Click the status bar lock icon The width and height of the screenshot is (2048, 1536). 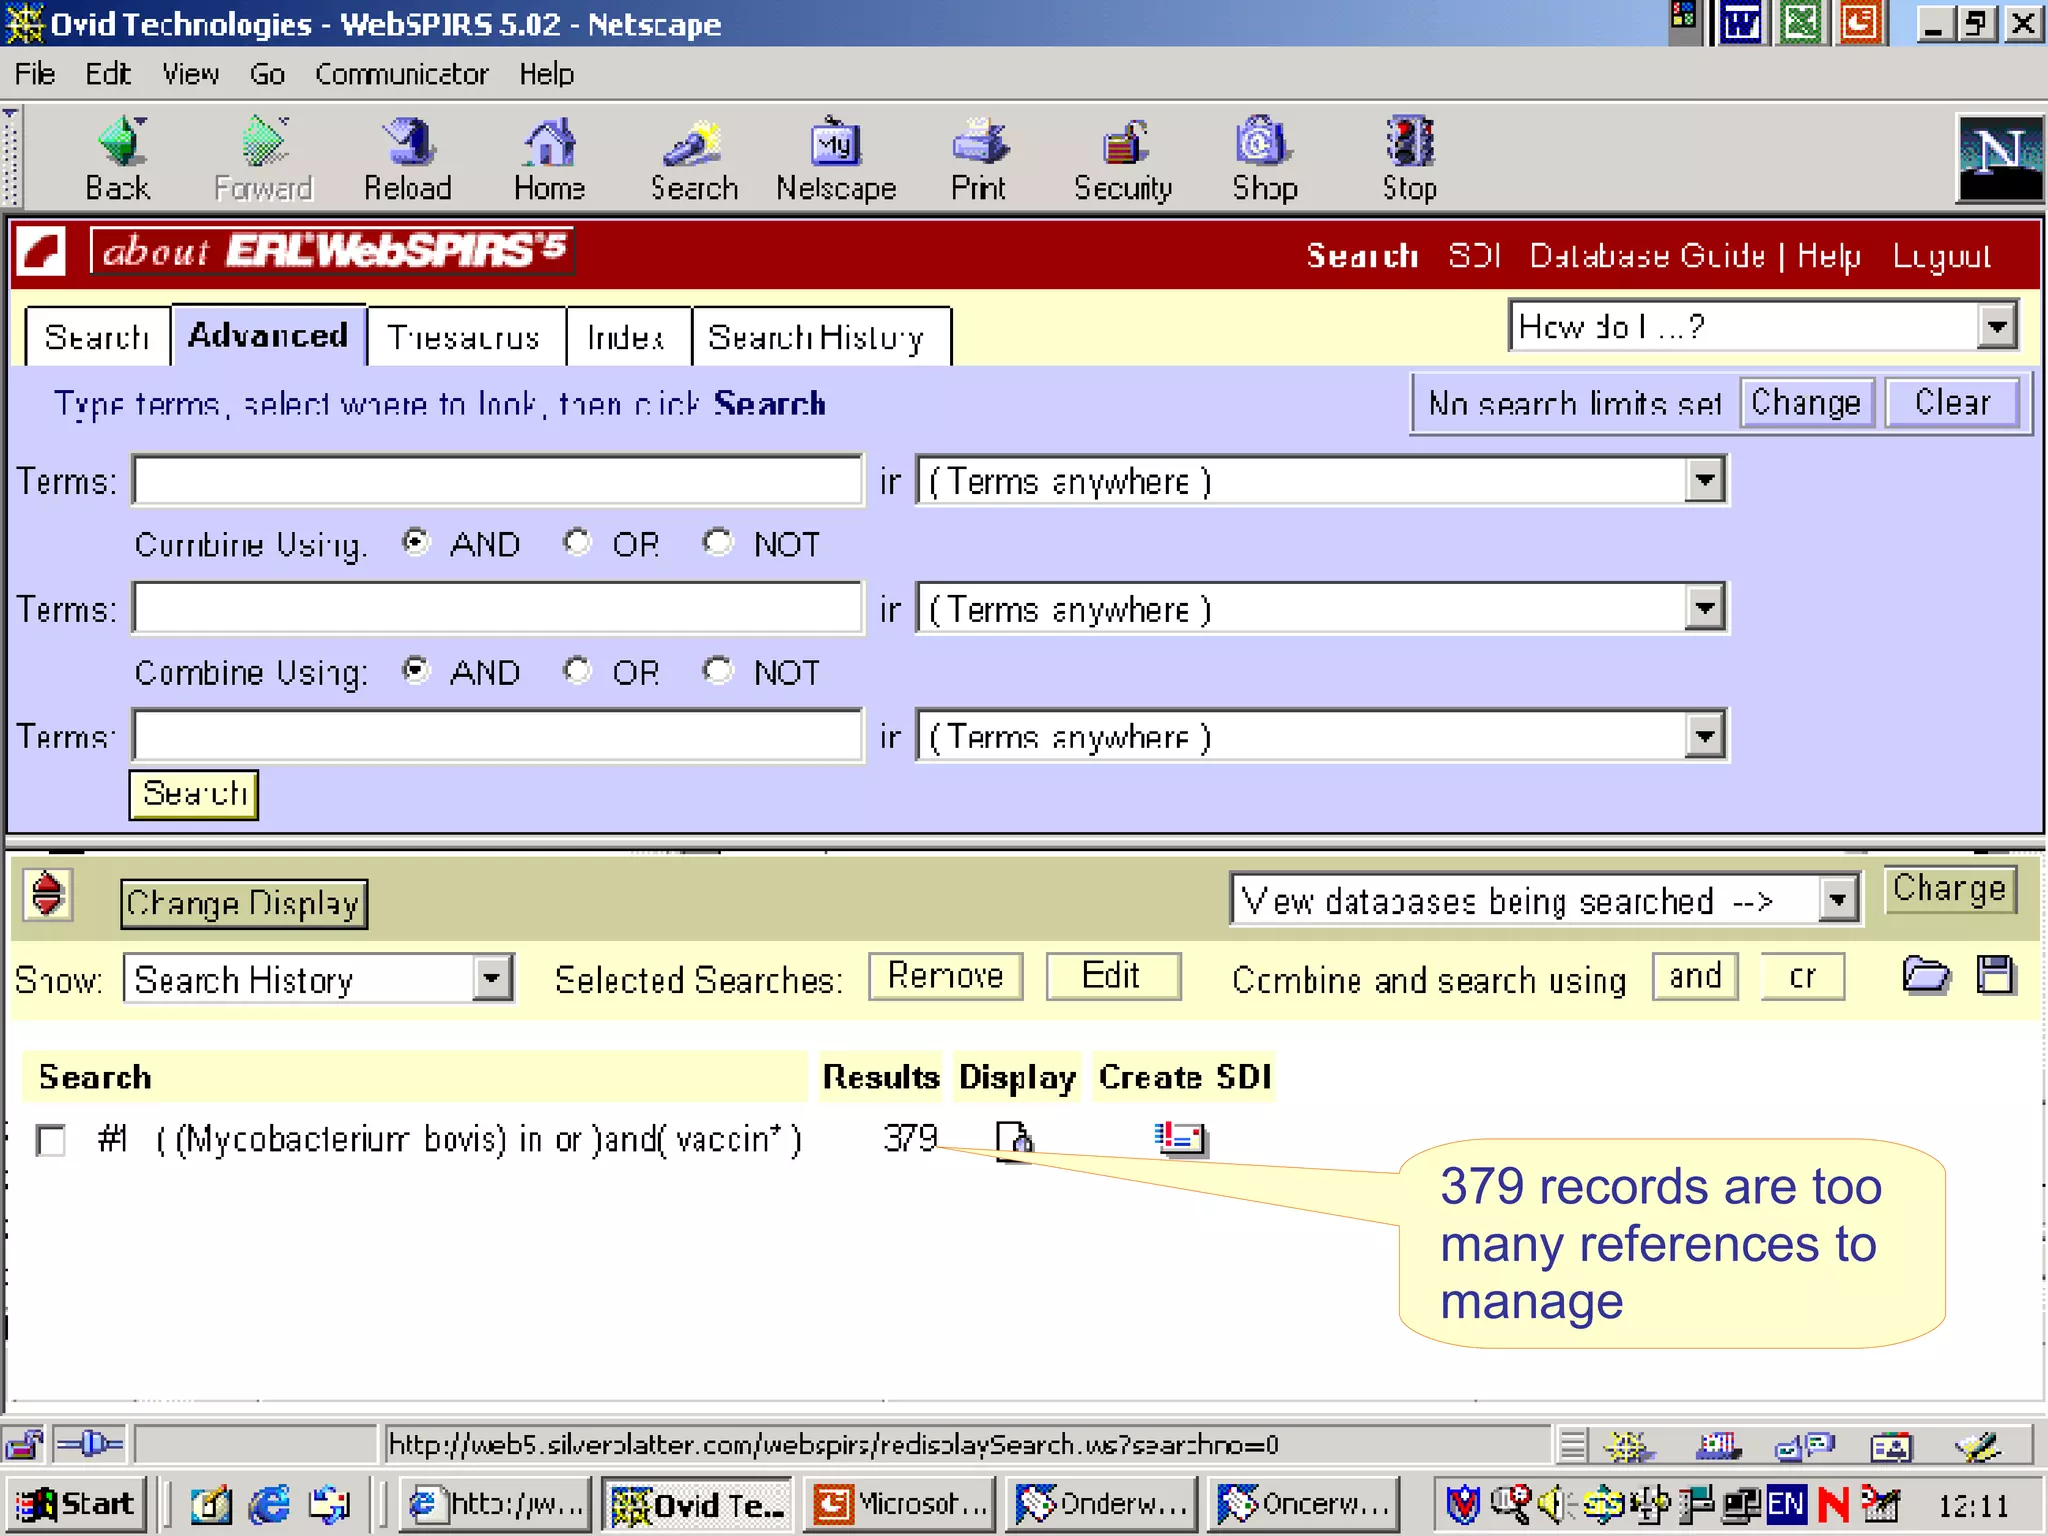[24, 1445]
